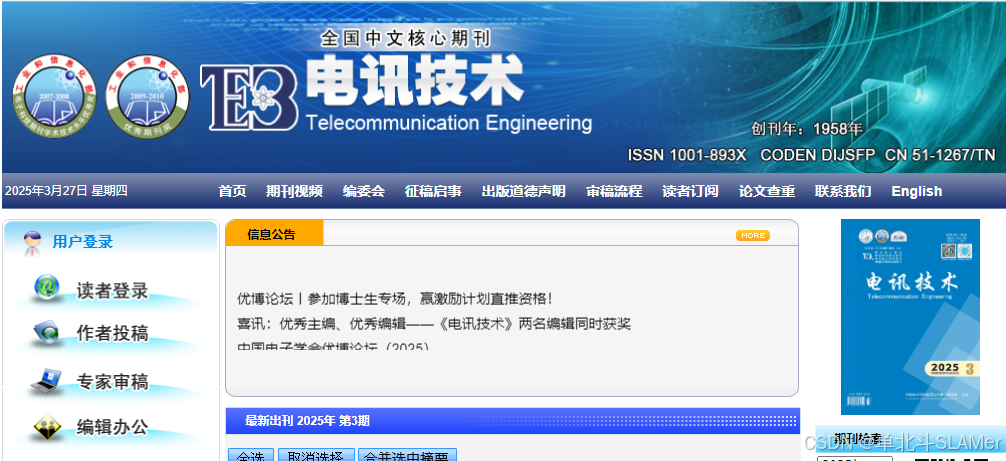This screenshot has width=1006, height=461.
Task: Click the CN 51-1267/TN text
Action: (940, 155)
